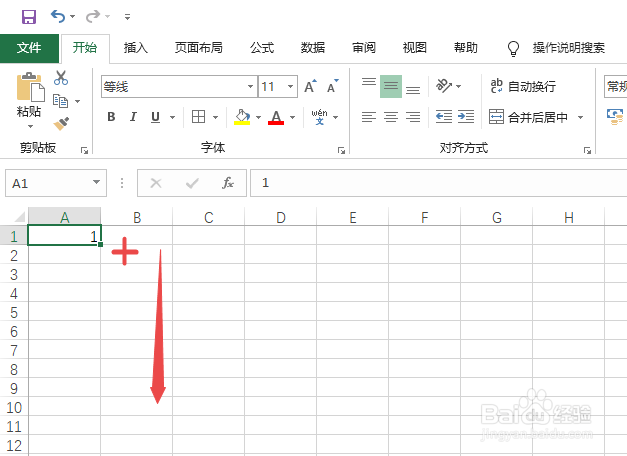This screenshot has width=627, height=456.
Task: Expand the 粘贴 options arrow
Action: (30, 126)
